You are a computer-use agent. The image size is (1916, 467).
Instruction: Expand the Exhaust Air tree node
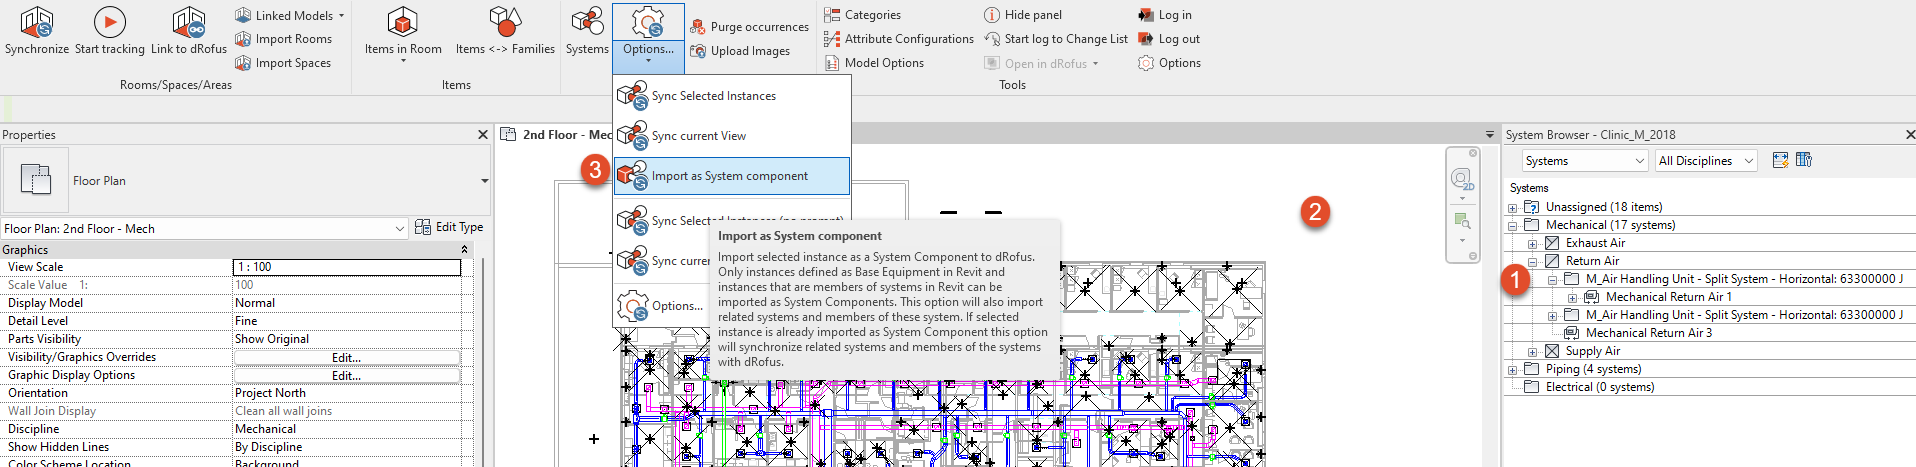(1532, 244)
